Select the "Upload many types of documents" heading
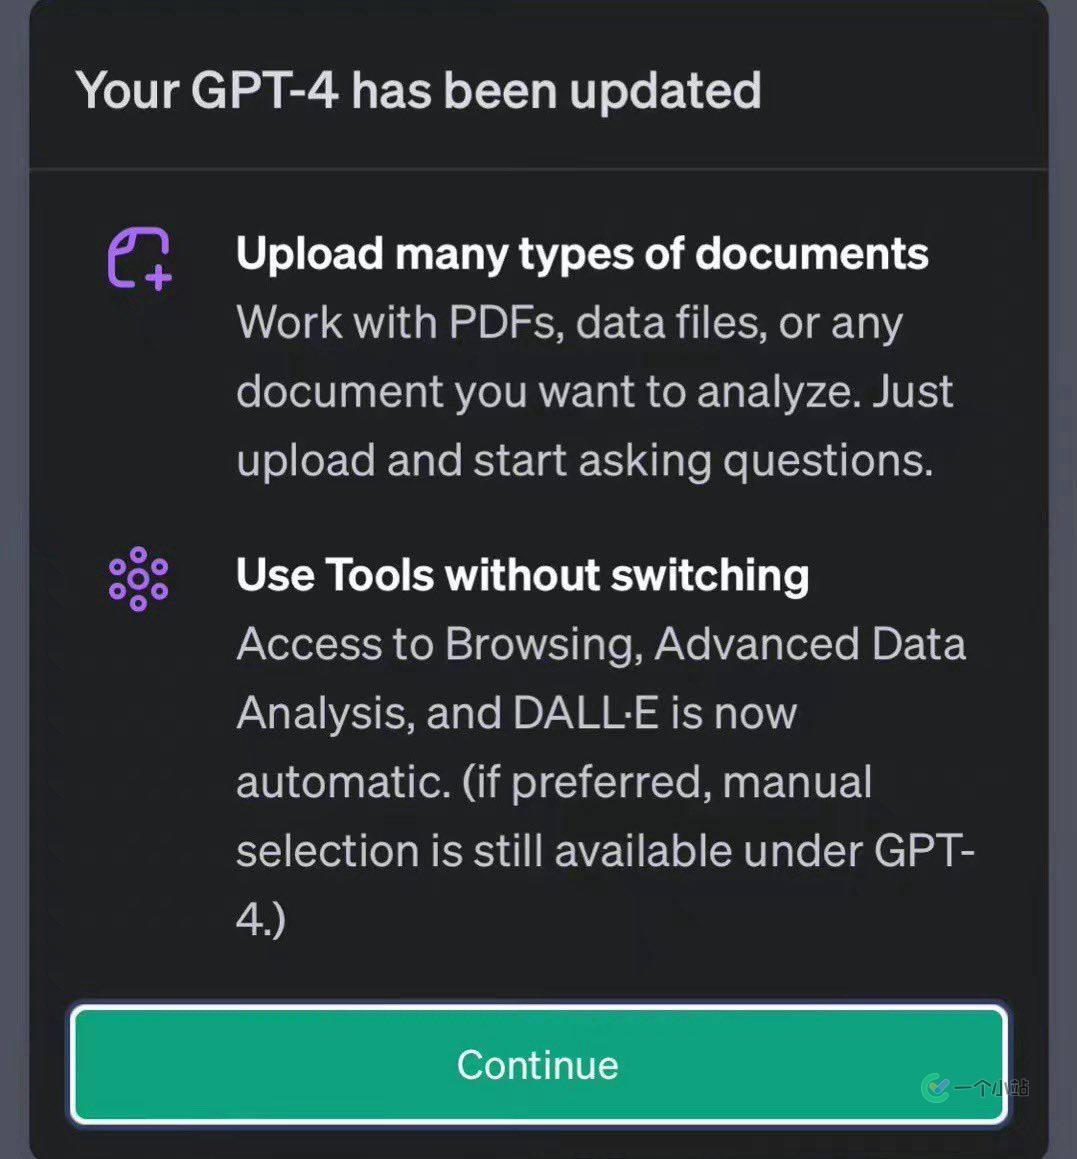Screen dimensions: 1077x1159 pyautogui.click(x=582, y=254)
